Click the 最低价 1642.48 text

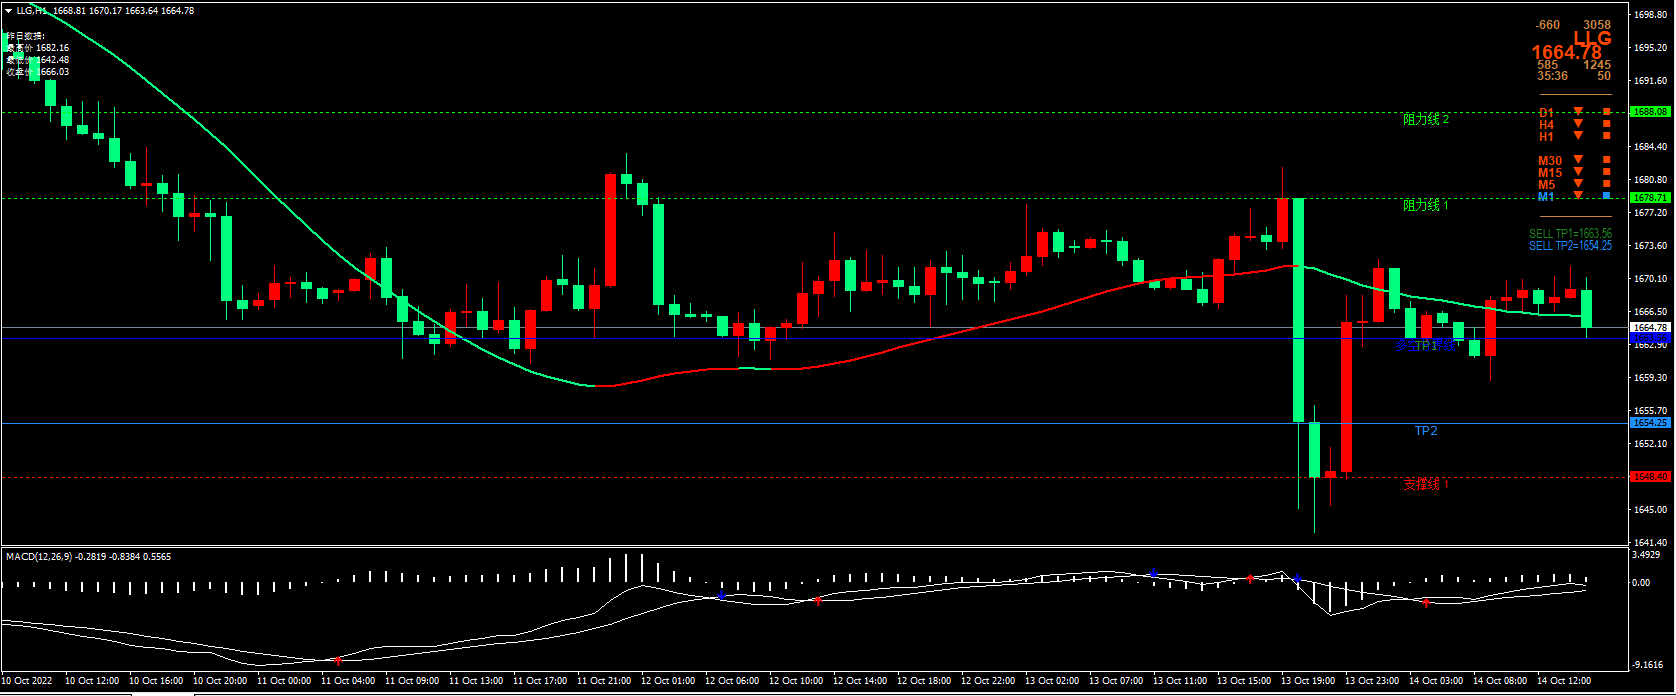(x=38, y=60)
